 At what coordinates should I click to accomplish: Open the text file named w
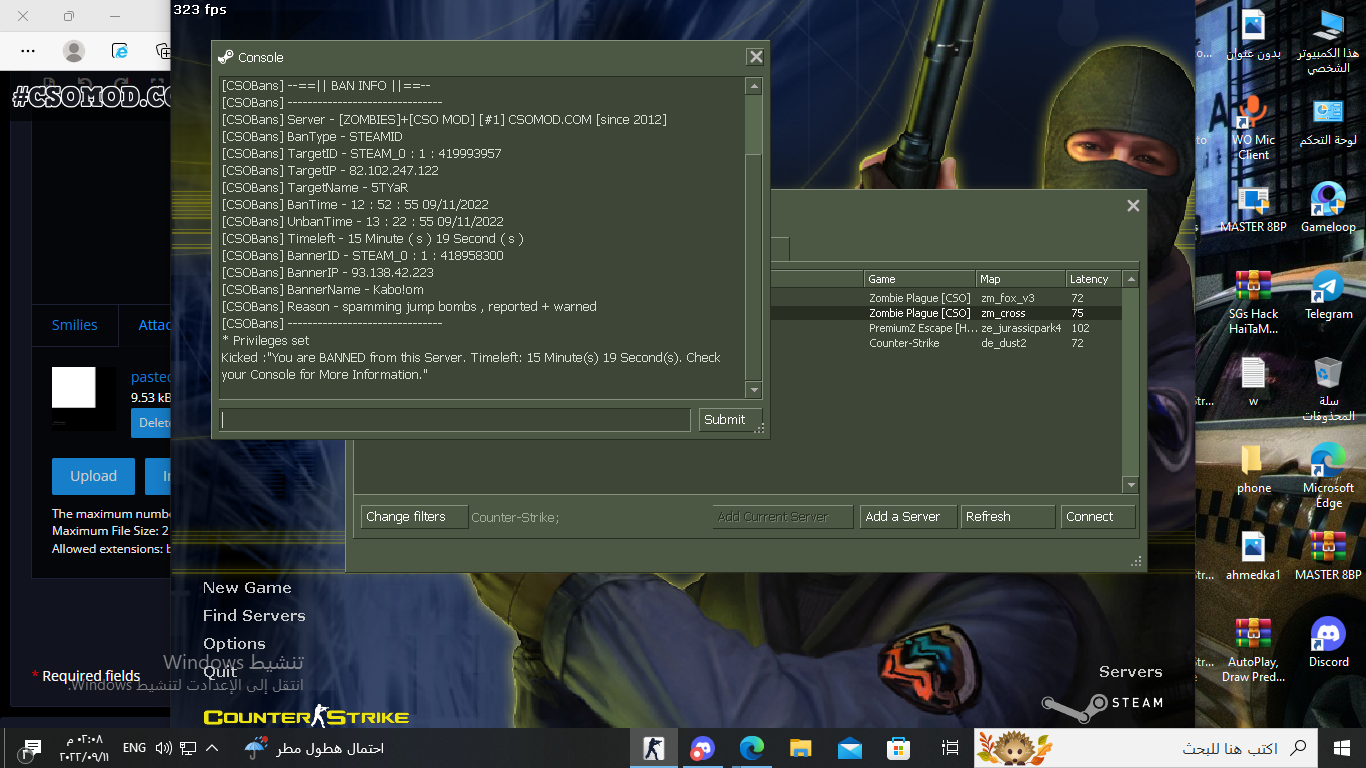pyautogui.click(x=1253, y=382)
